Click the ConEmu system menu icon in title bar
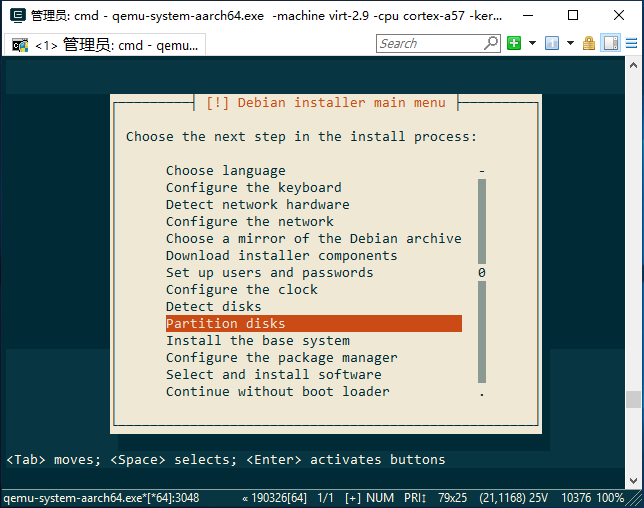 click(x=17, y=16)
